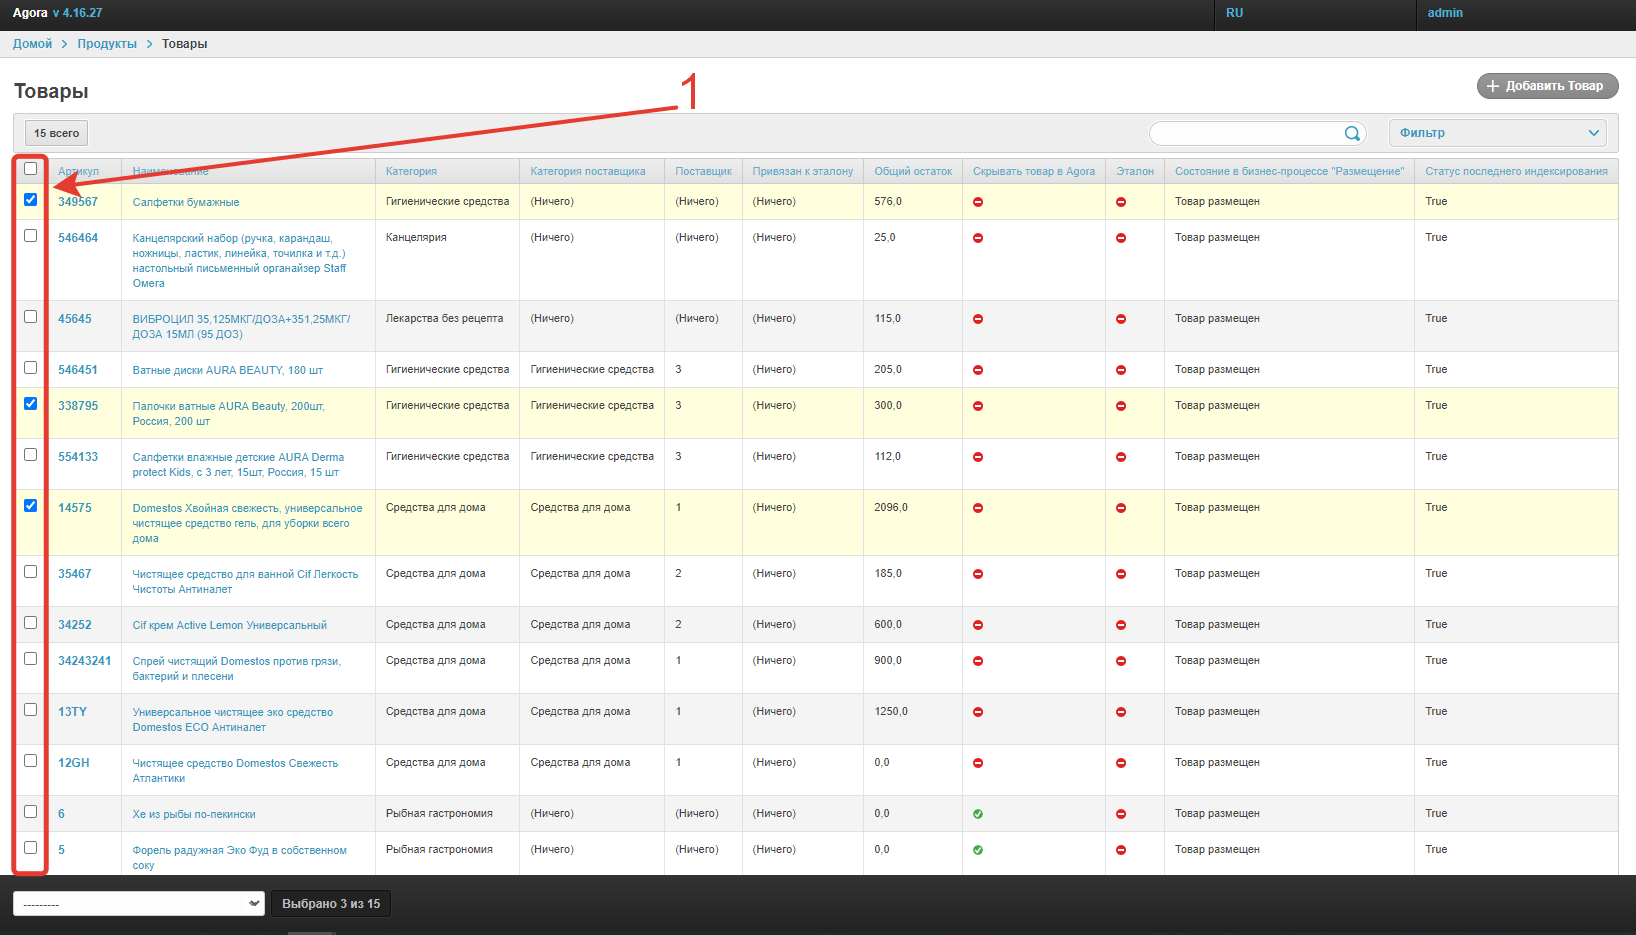The image size is (1636, 935).
Task: Click green hide-in-Agora checkmark for article 5
Action: pyautogui.click(x=978, y=850)
